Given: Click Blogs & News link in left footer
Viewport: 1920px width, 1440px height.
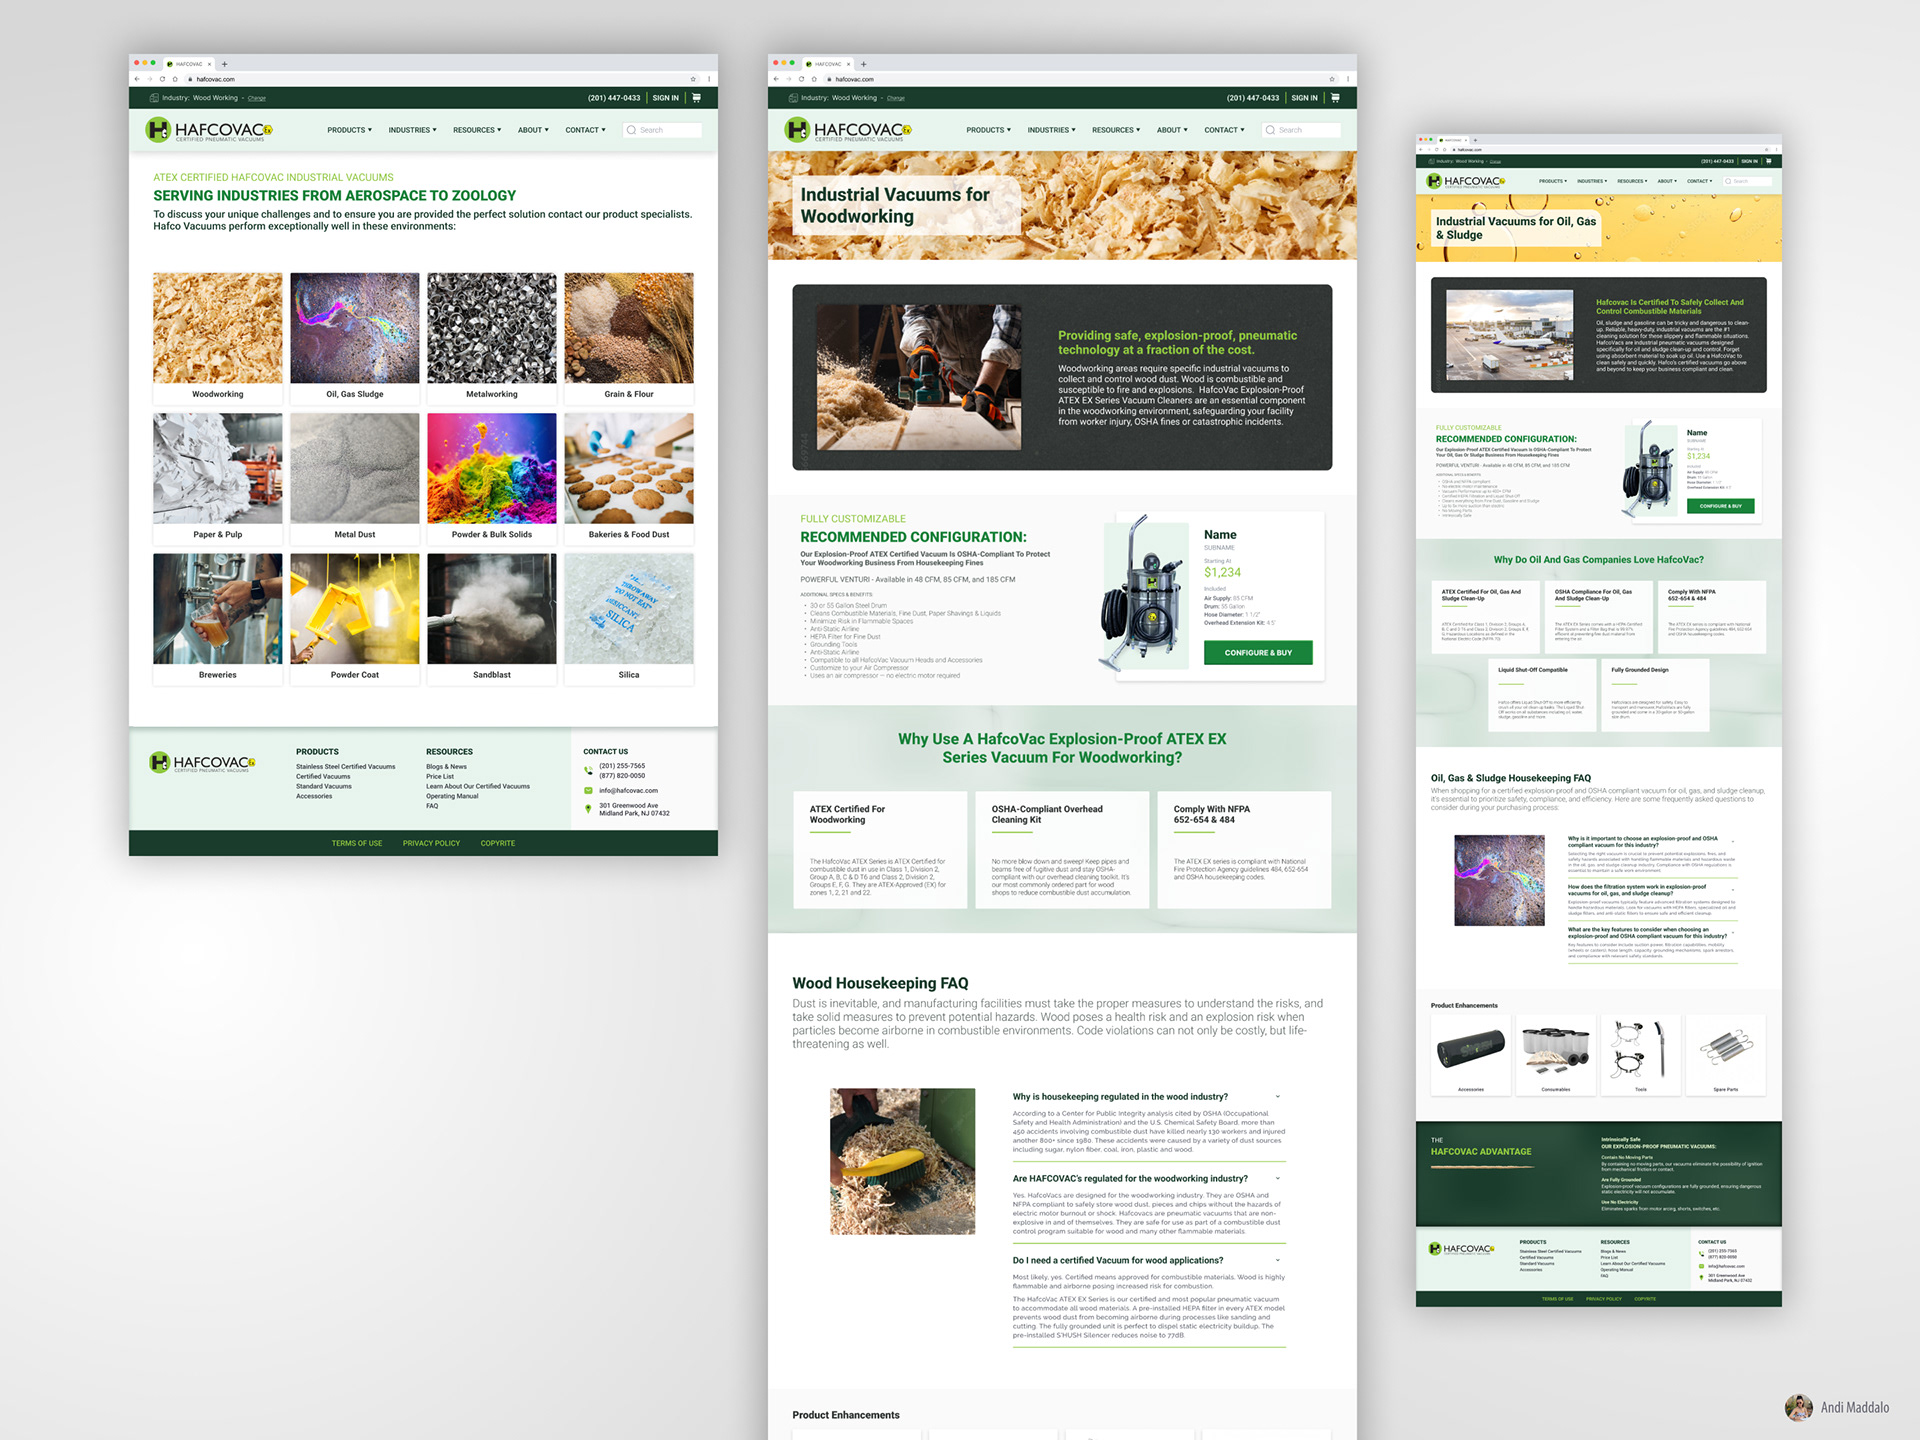Looking at the screenshot, I should click(446, 767).
